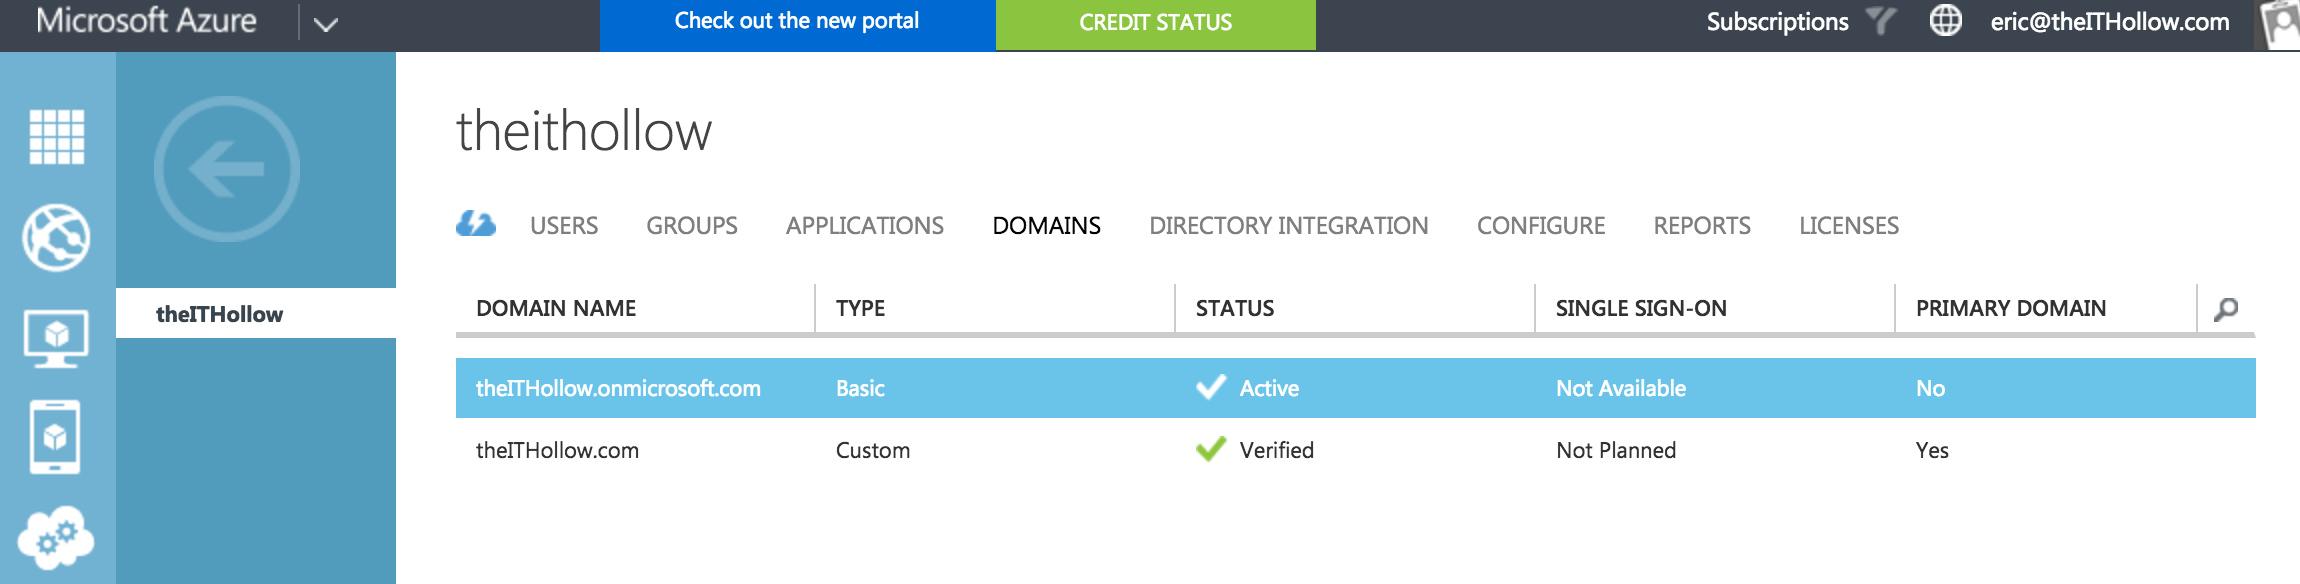Switch to the DIRECTORY INTEGRATION tab
This screenshot has height=584, width=2300.
(x=1288, y=226)
